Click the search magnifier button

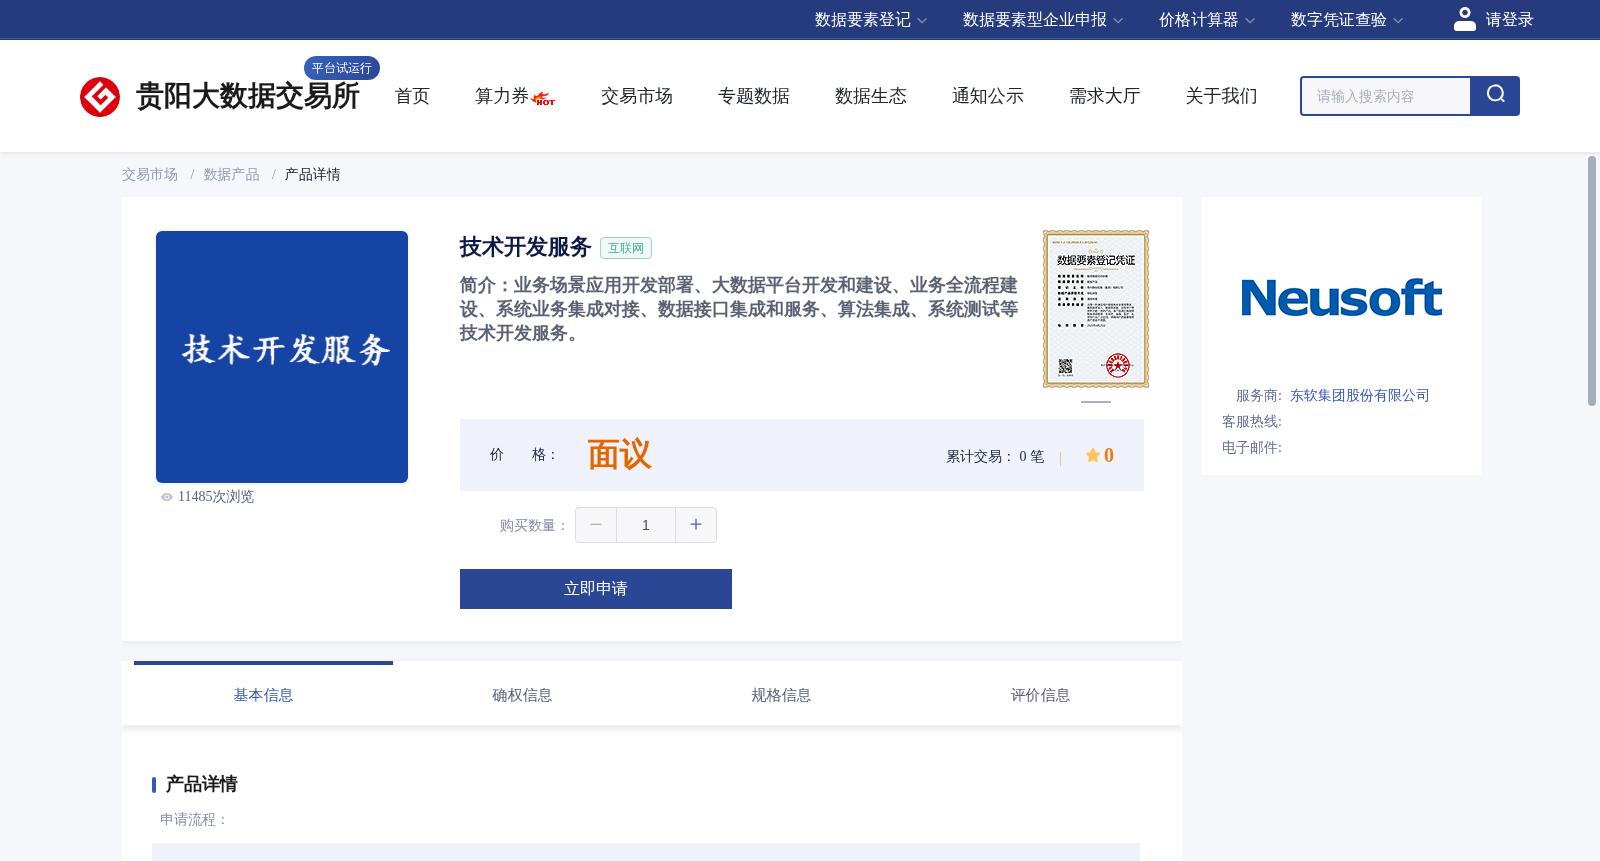1495,96
